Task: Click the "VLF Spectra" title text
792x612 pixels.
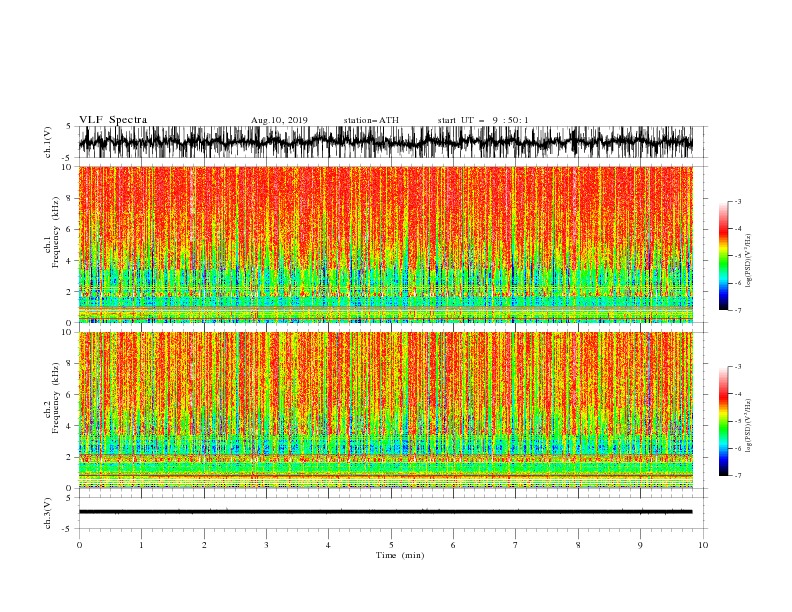Action: 113,120
